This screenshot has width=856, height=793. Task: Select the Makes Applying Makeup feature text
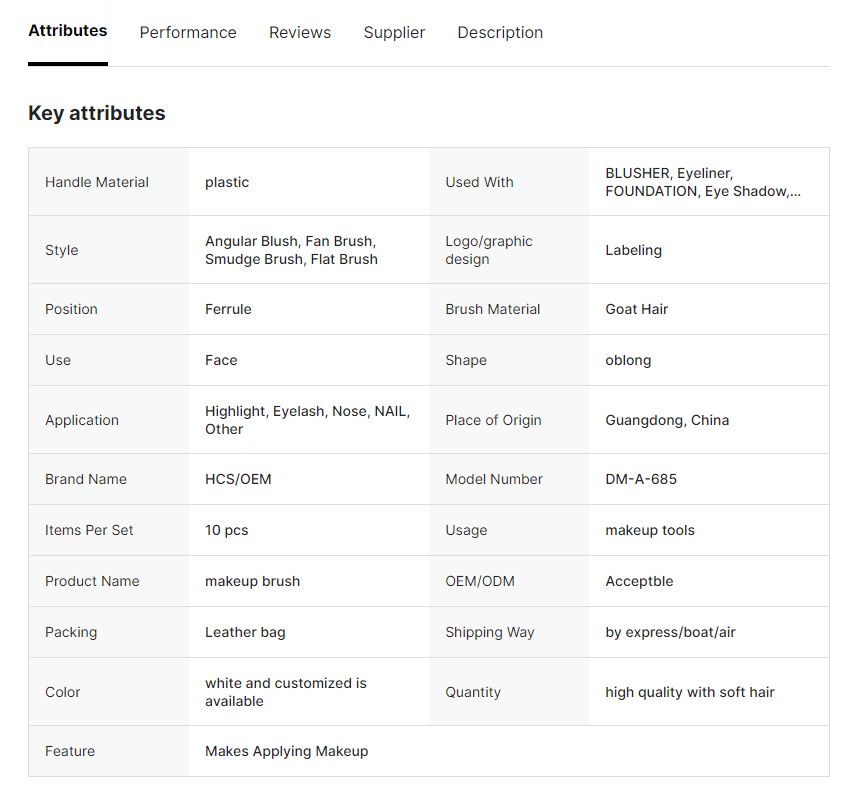[x=286, y=751]
